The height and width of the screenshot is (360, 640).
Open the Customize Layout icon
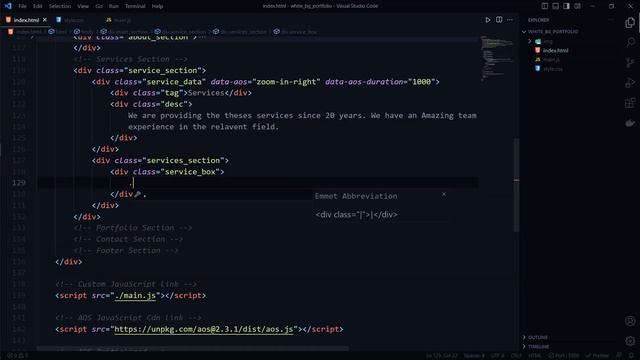[x=578, y=6]
